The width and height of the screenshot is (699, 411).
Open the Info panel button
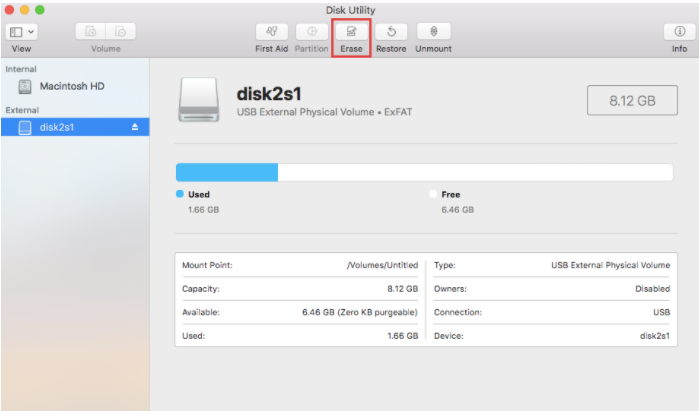(x=679, y=32)
